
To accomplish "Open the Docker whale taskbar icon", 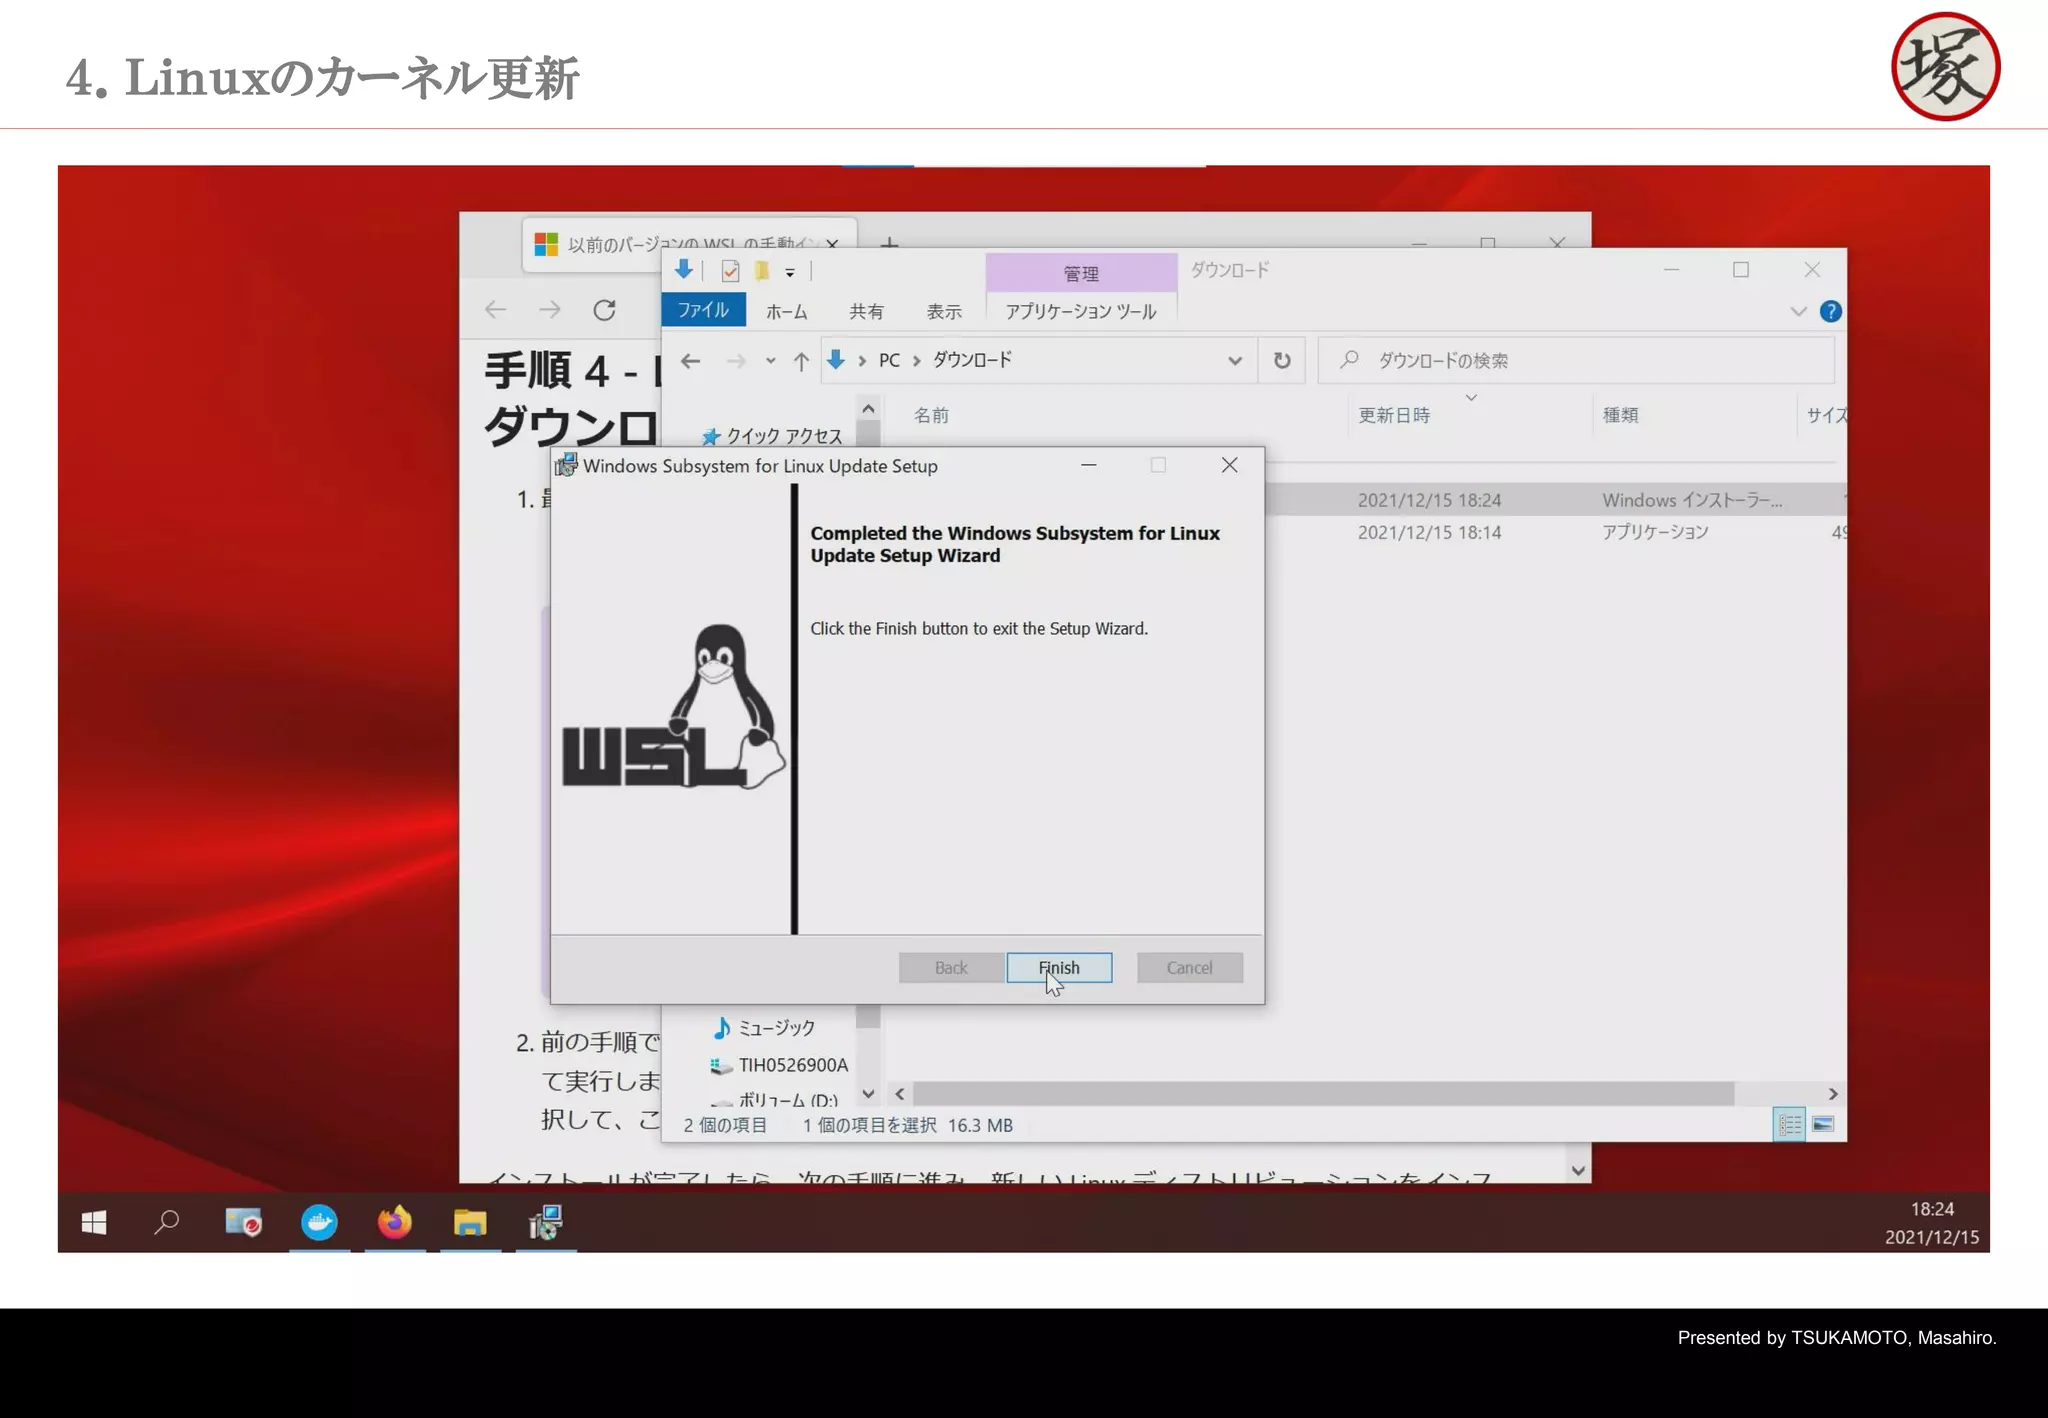I will coord(319,1222).
